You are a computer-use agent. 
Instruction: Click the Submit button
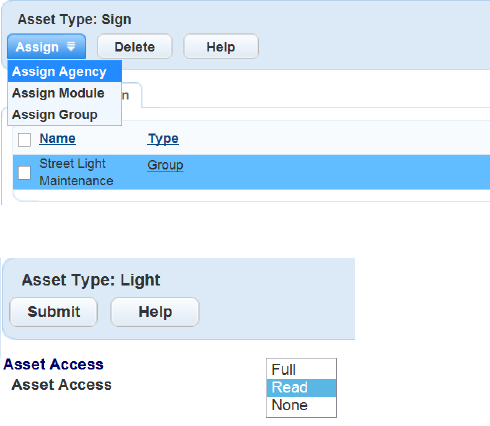point(54,312)
